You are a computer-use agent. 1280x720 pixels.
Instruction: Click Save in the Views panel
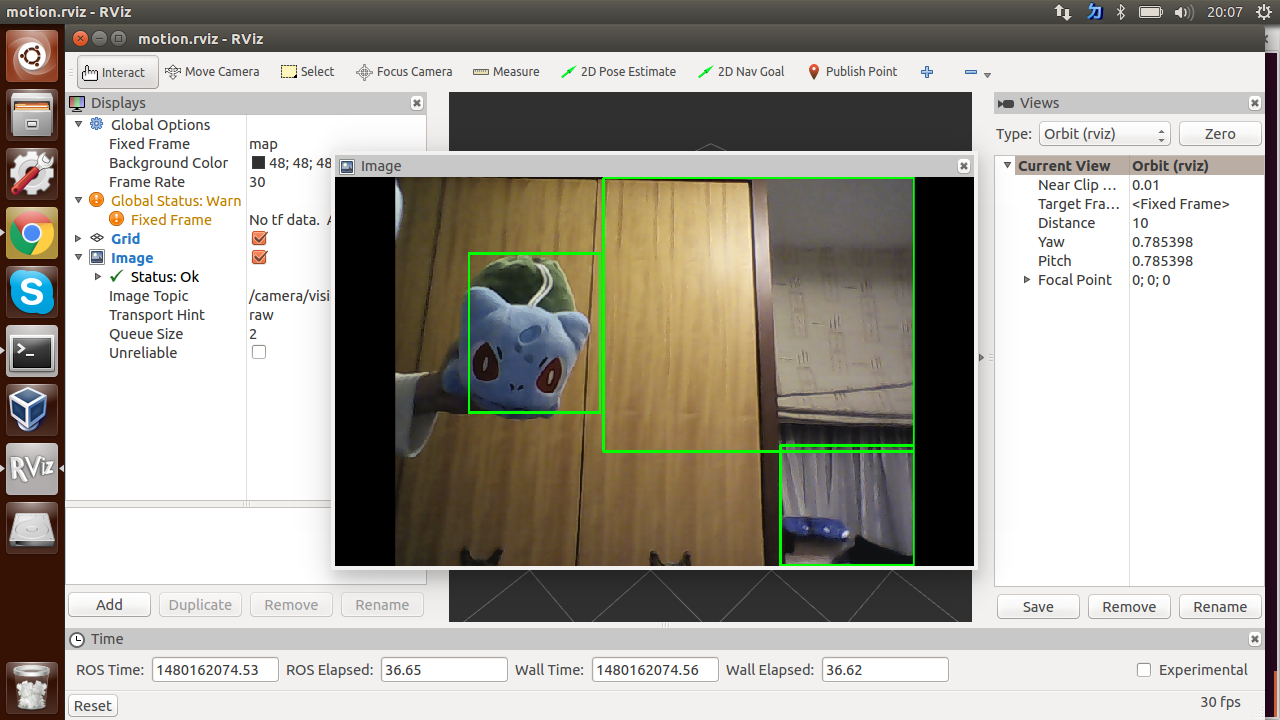pos(1038,607)
